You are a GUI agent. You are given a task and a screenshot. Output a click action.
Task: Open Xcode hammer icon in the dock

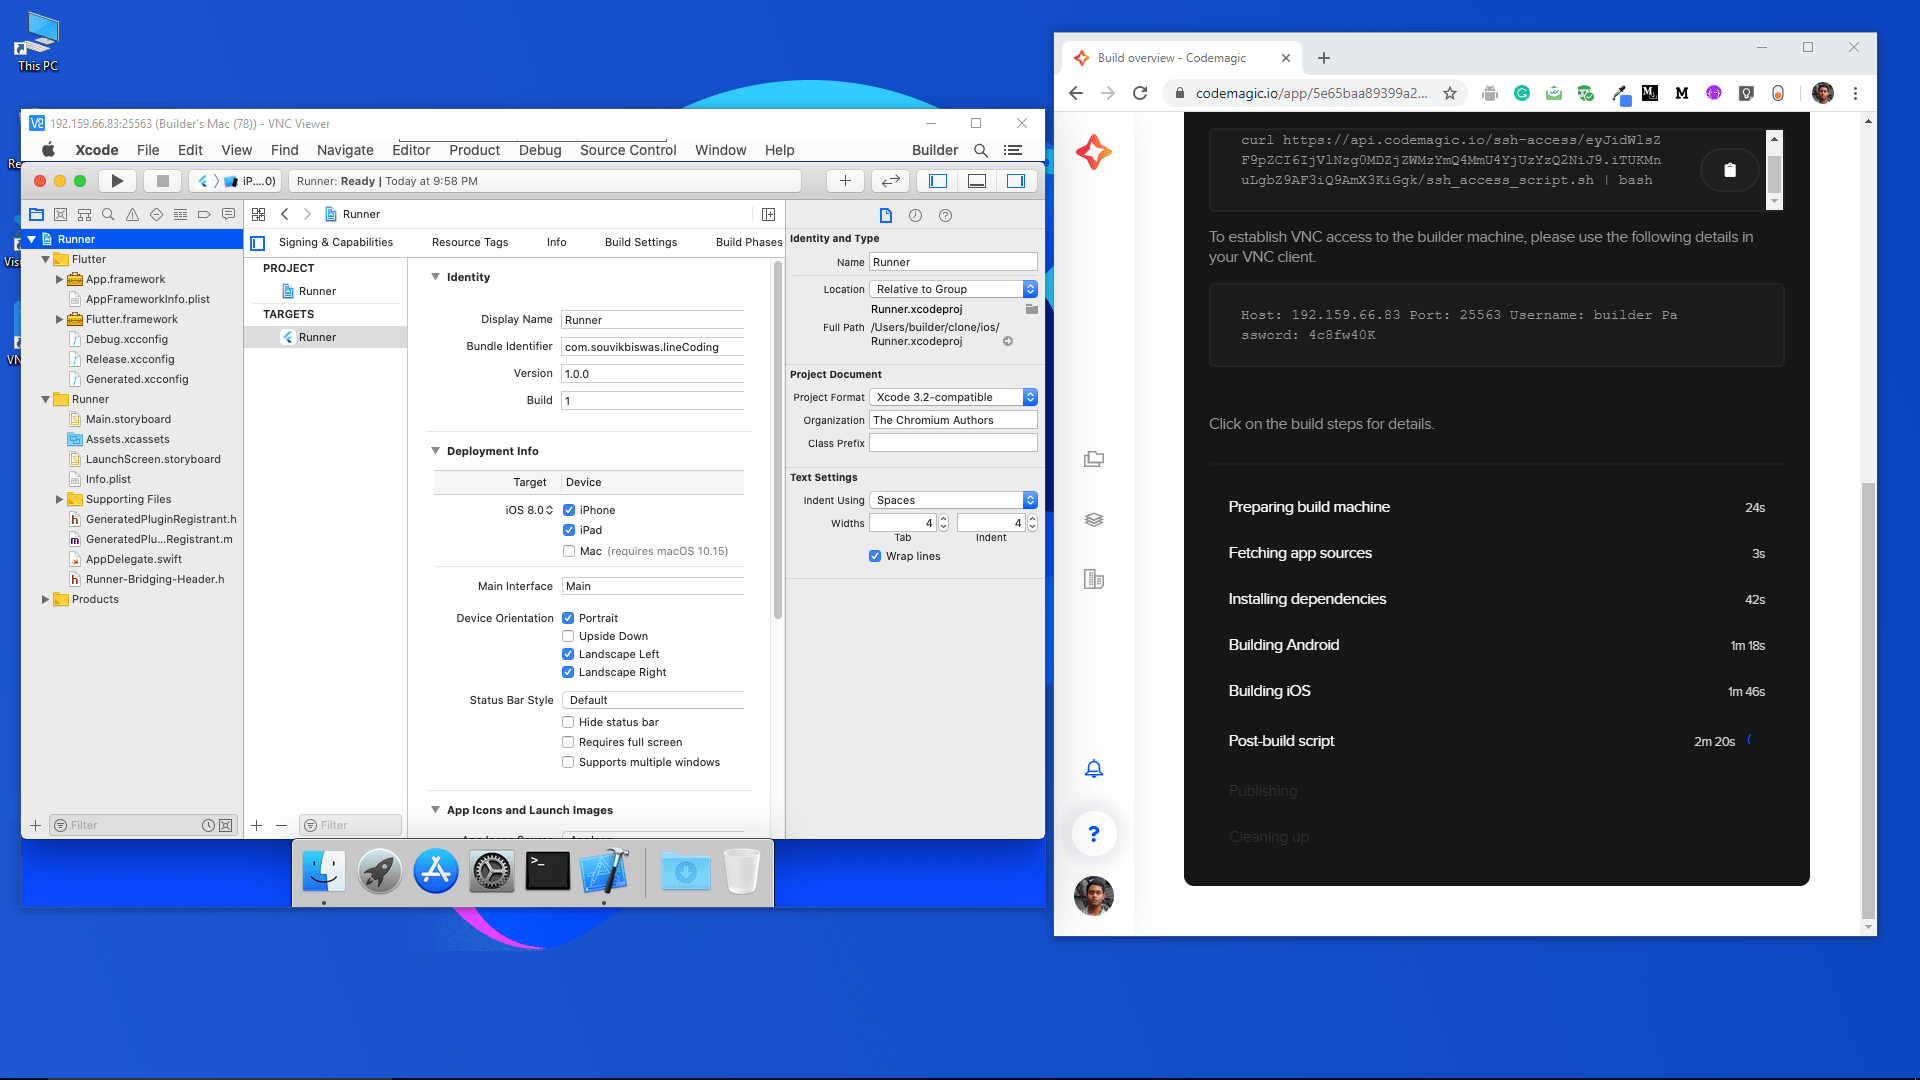[604, 872]
